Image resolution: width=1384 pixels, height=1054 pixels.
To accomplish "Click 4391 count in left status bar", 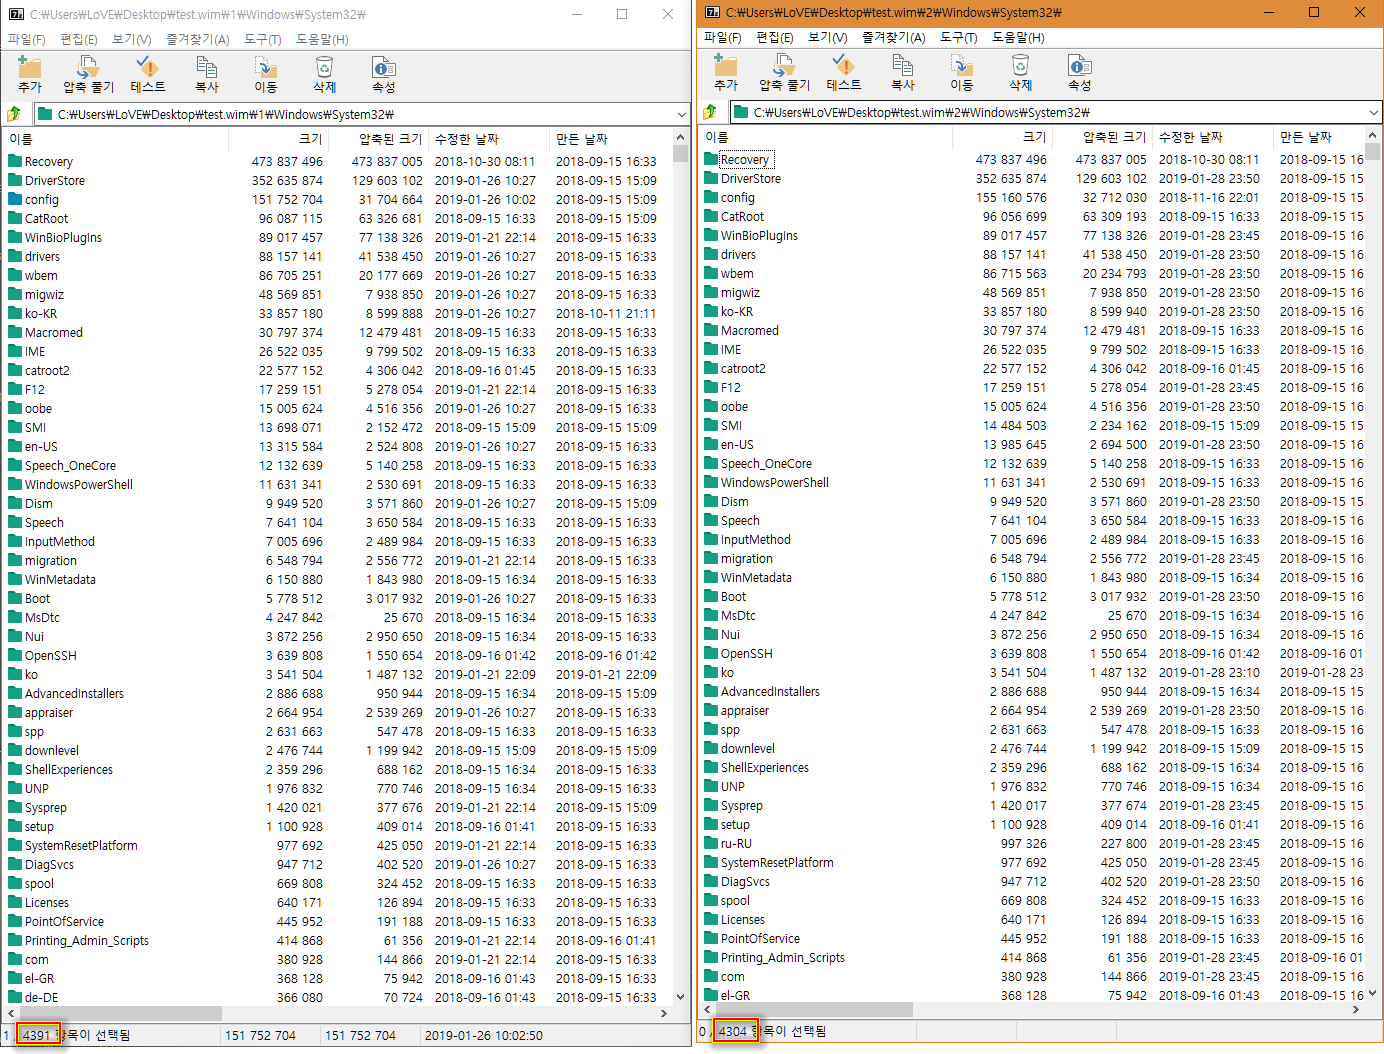I will (x=36, y=1035).
